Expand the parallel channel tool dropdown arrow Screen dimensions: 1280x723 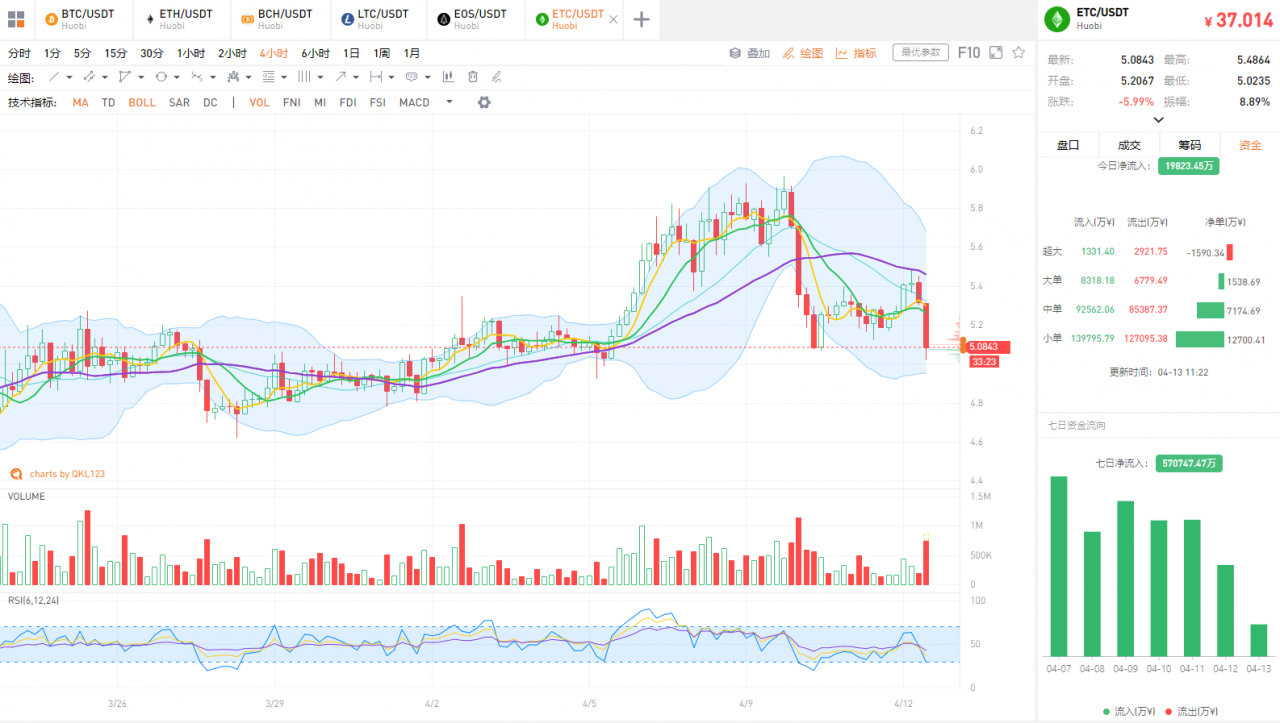coord(105,78)
